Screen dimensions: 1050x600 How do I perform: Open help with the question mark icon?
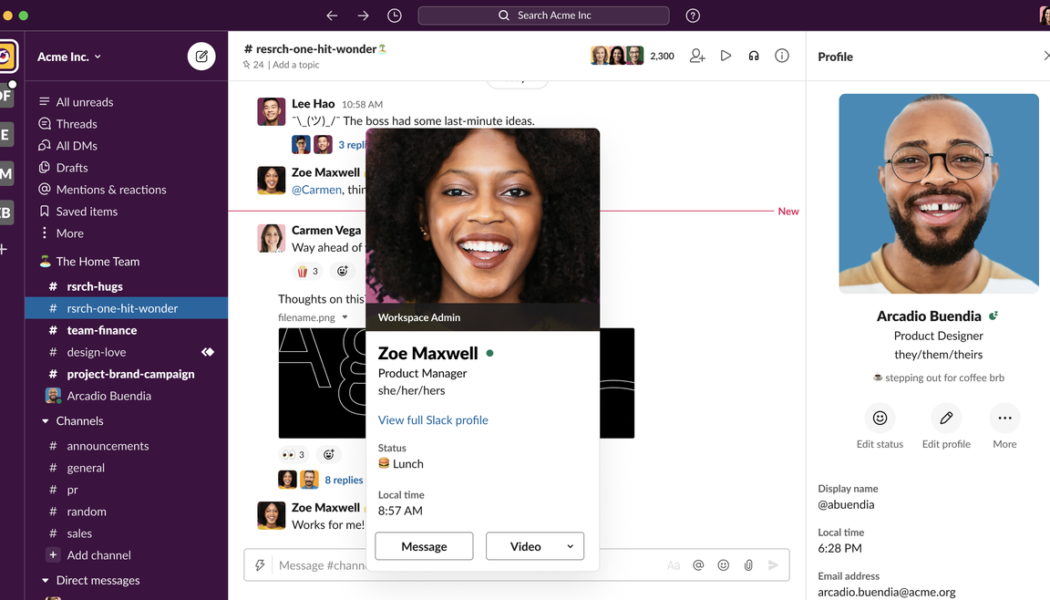(x=694, y=15)
